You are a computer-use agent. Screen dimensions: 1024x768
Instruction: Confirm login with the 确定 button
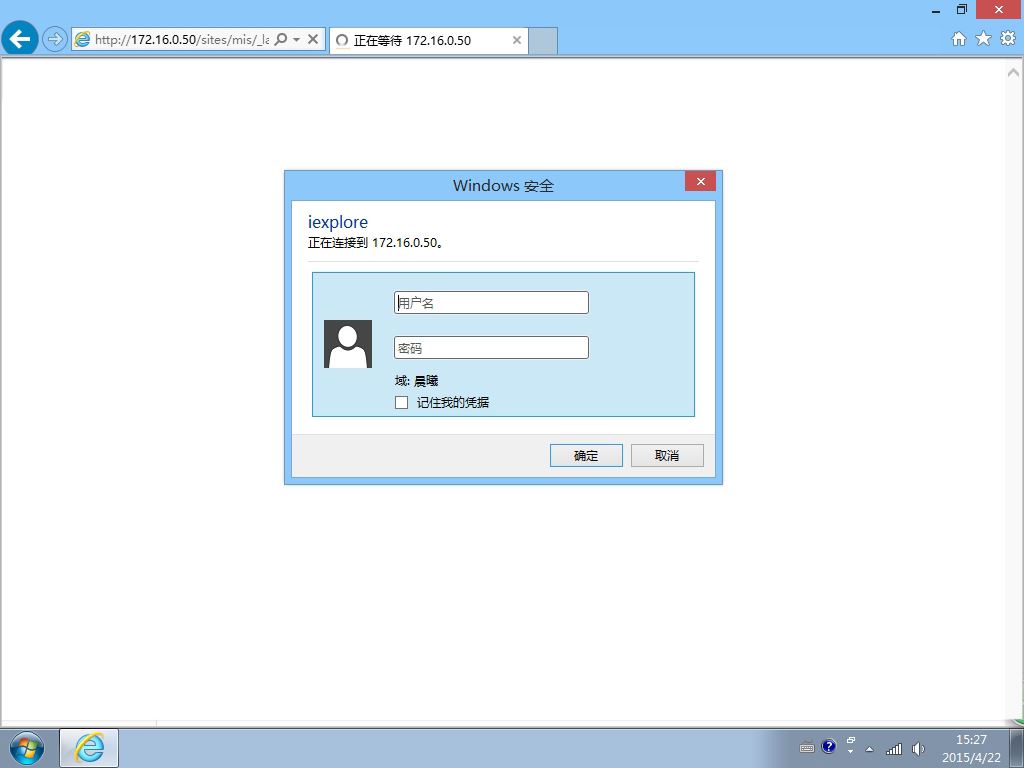click(586, 455)
